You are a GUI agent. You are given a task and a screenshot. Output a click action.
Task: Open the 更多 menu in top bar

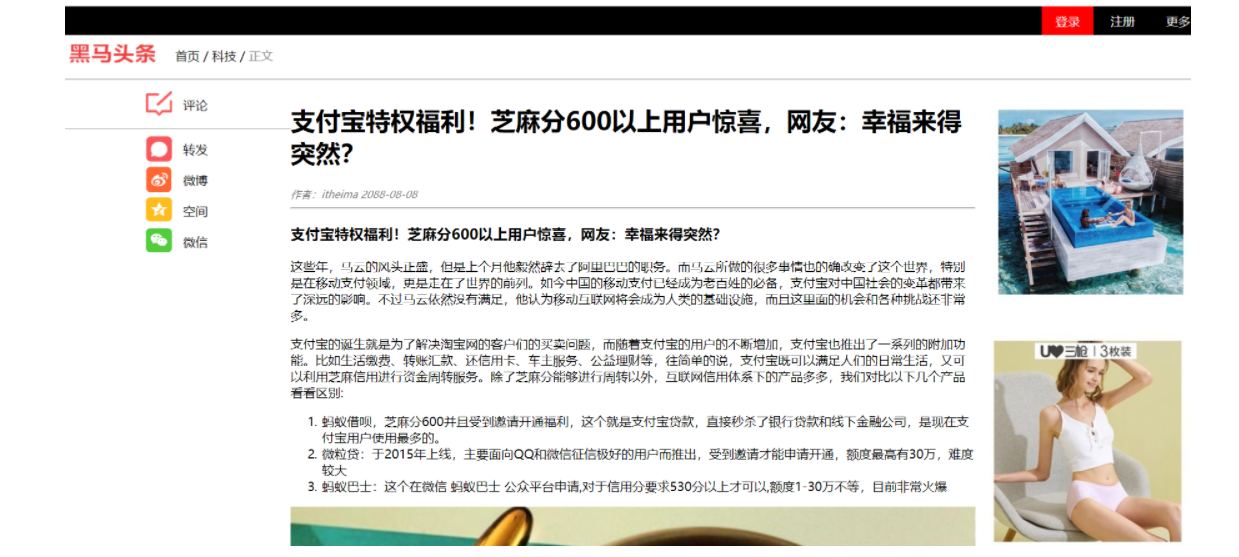pyautogui.click(x=1178, y=22)
